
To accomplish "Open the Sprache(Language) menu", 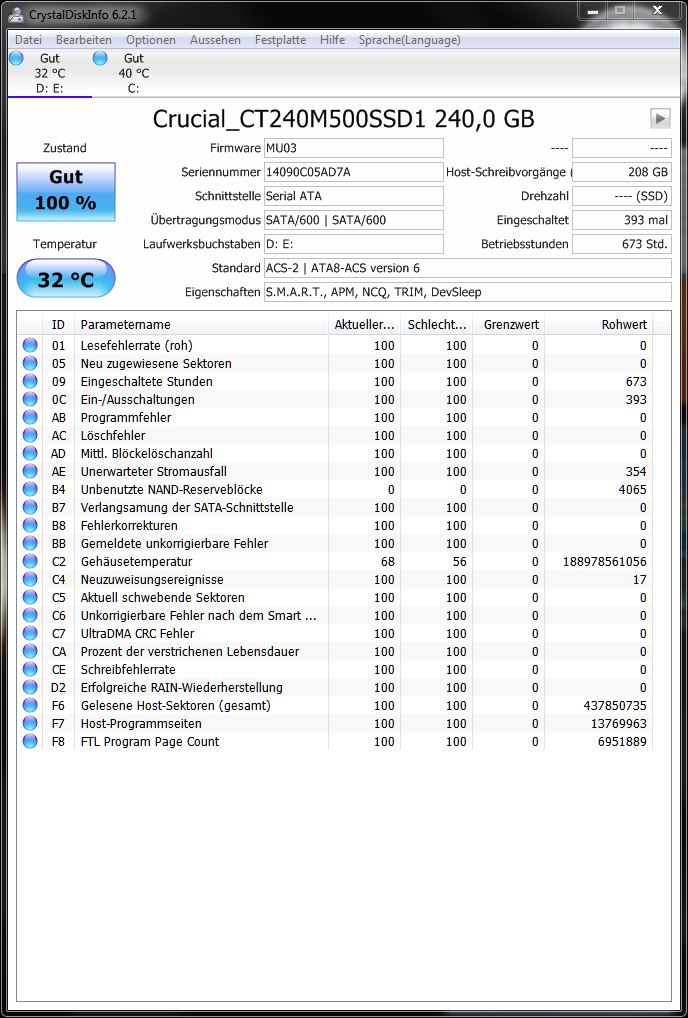I will (x=410, y=40).
